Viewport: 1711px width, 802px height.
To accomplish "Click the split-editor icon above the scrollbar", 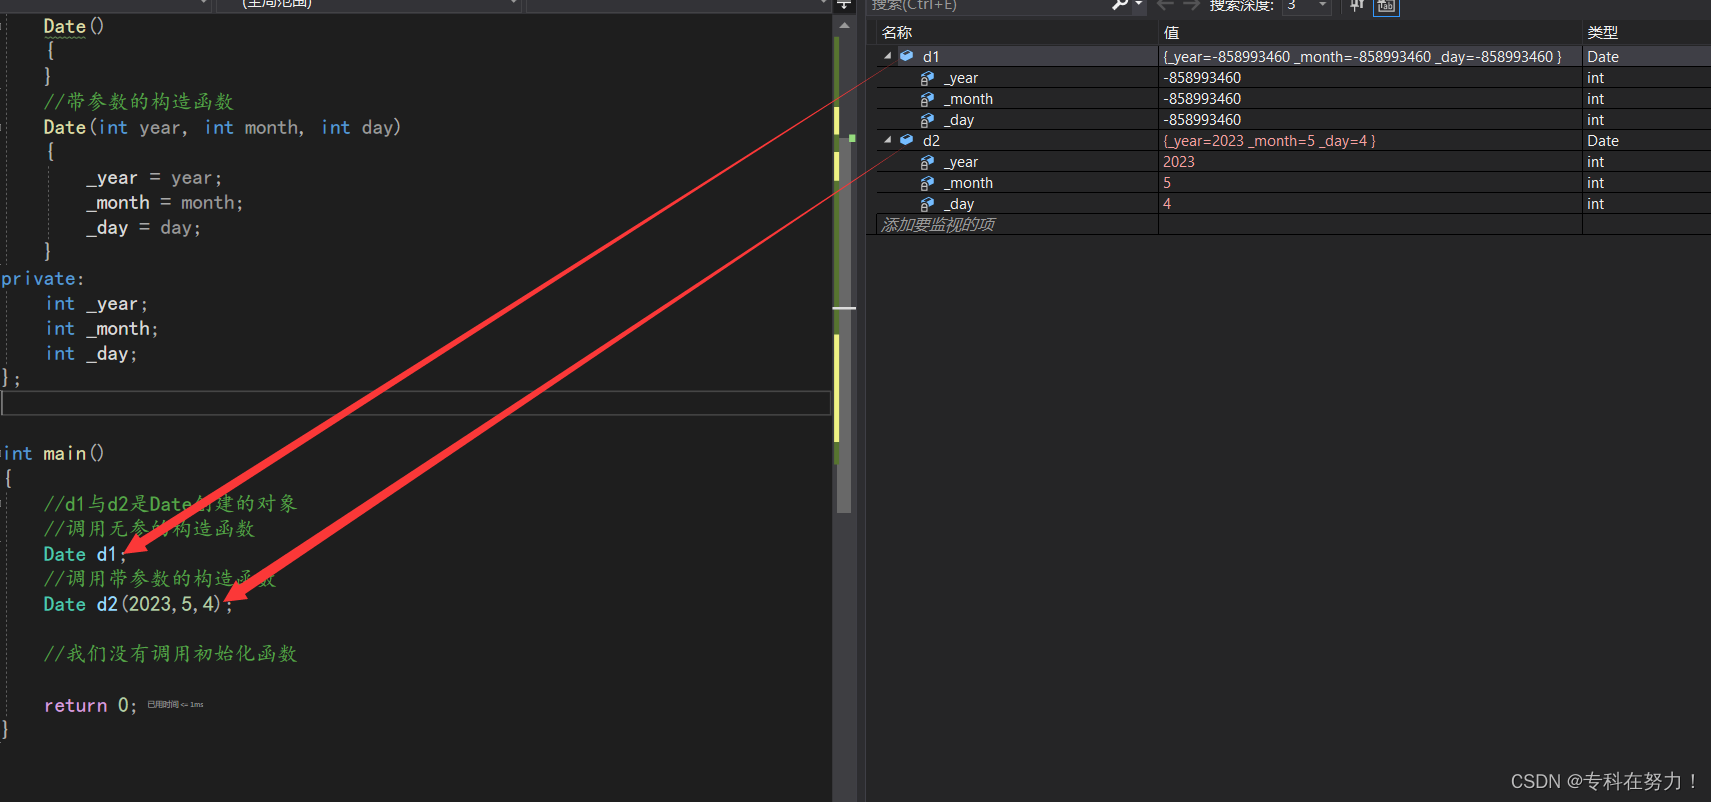I will (844, 5).
